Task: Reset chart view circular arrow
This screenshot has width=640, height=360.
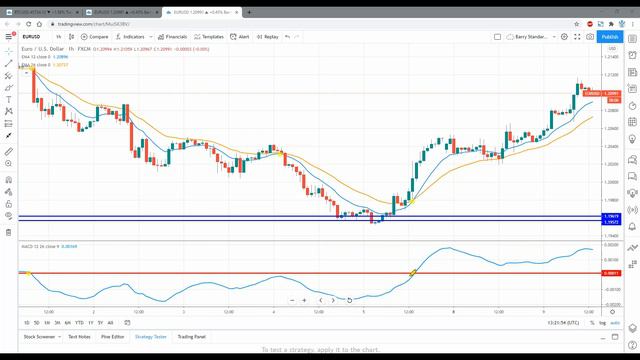Action: 349,300
